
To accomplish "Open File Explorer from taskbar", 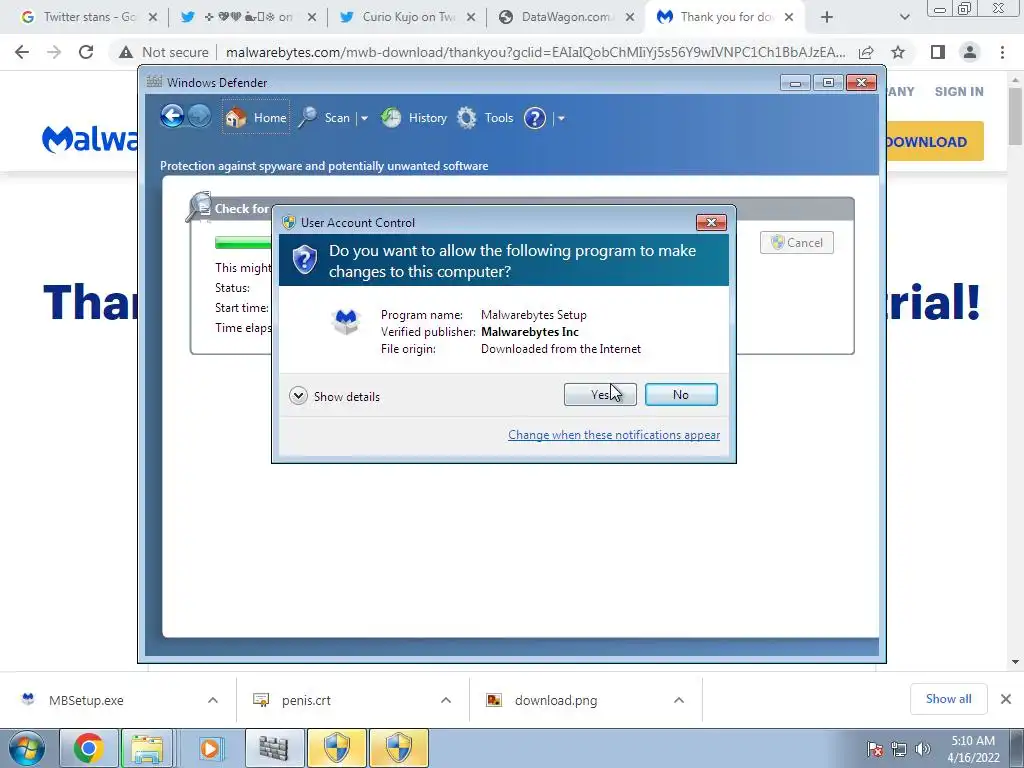I will coord(147,748).
